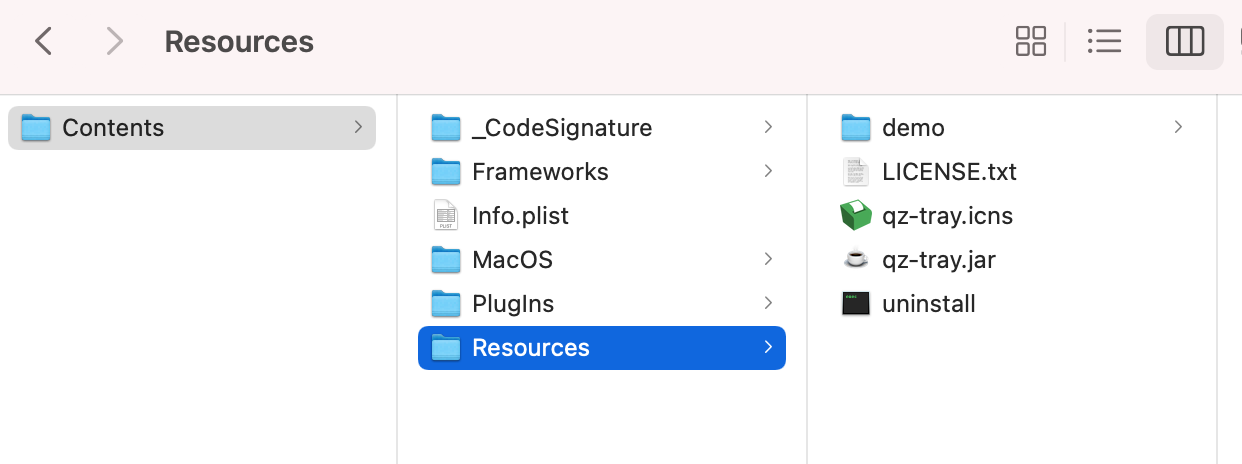Expand the Frameworks folder chevron

768,171
